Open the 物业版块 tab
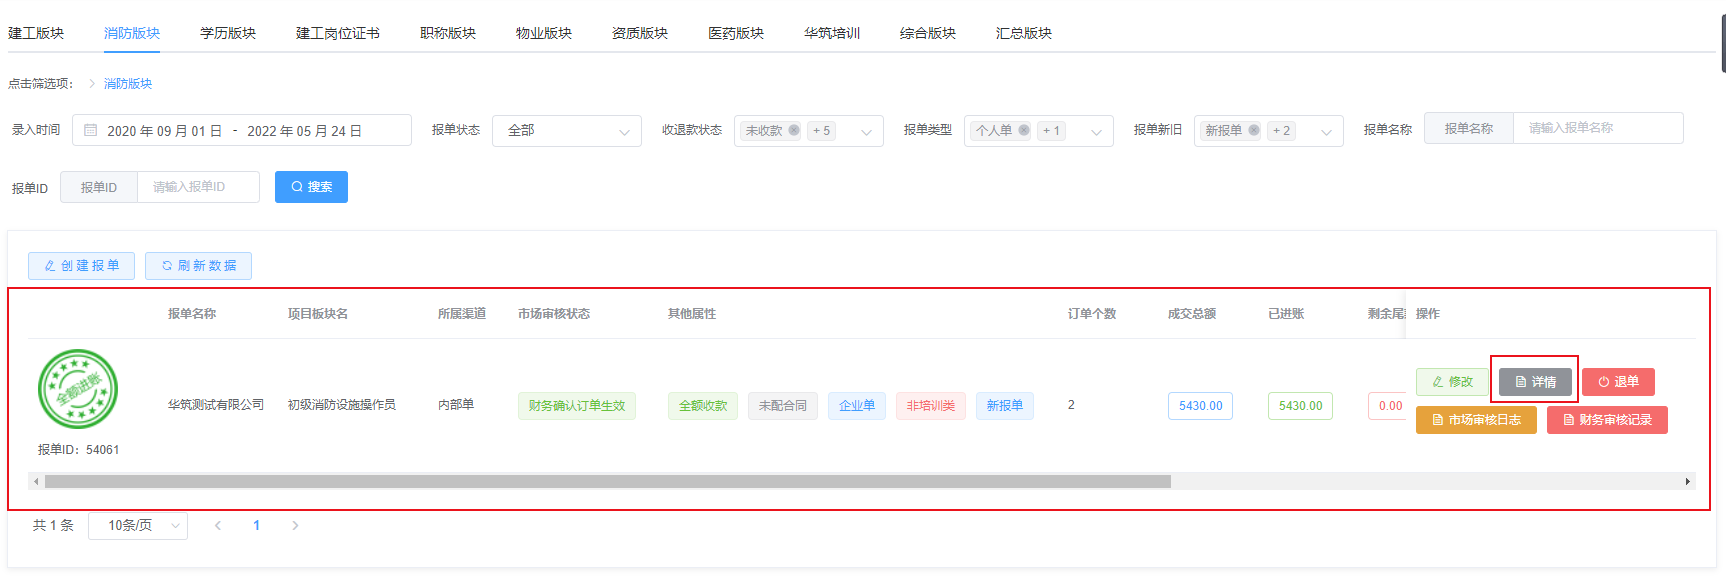 click(544, 33)
